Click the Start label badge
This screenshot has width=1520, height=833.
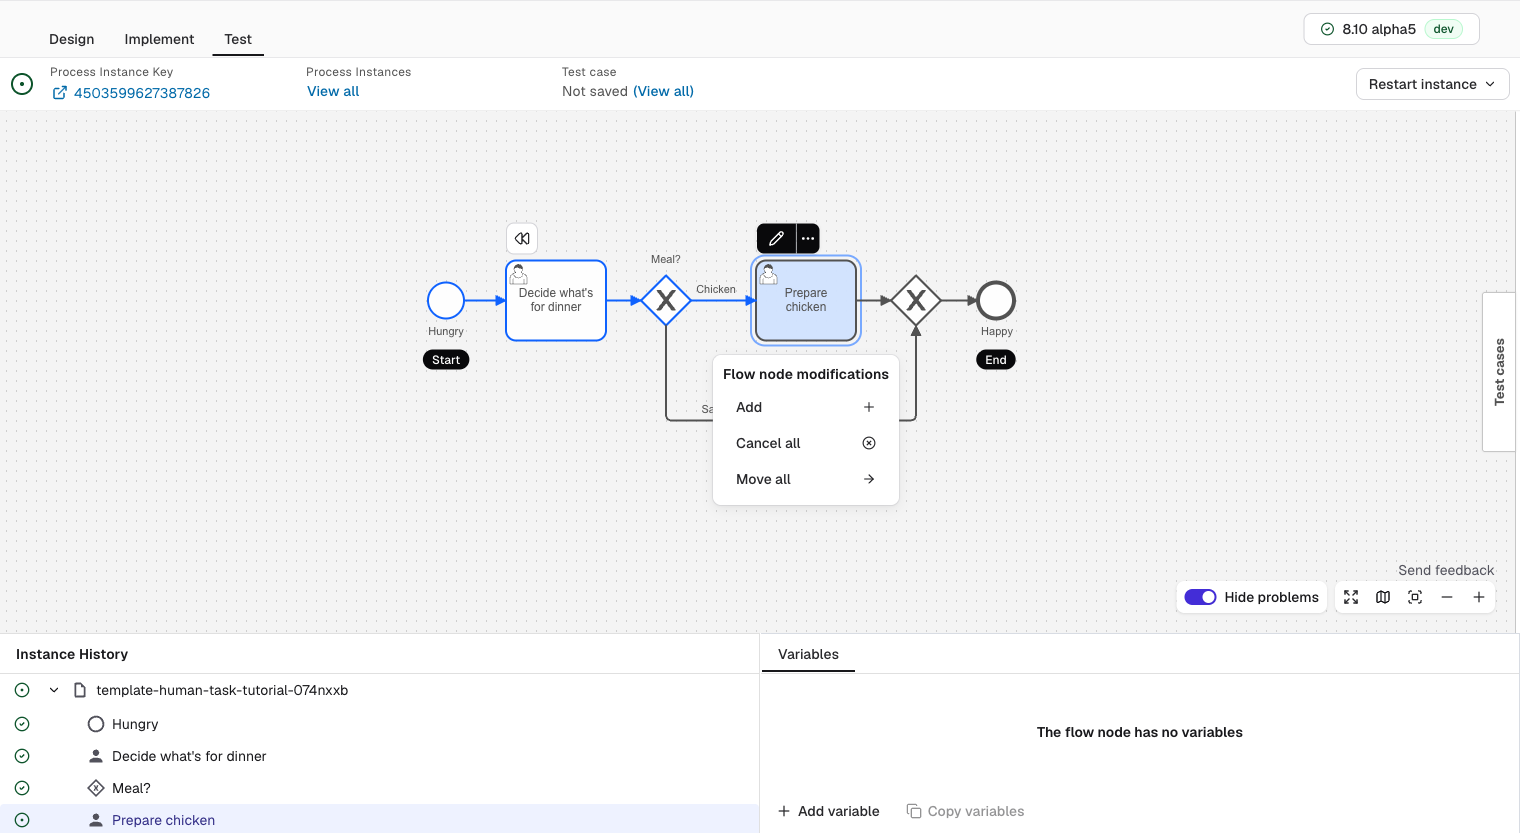446,360
